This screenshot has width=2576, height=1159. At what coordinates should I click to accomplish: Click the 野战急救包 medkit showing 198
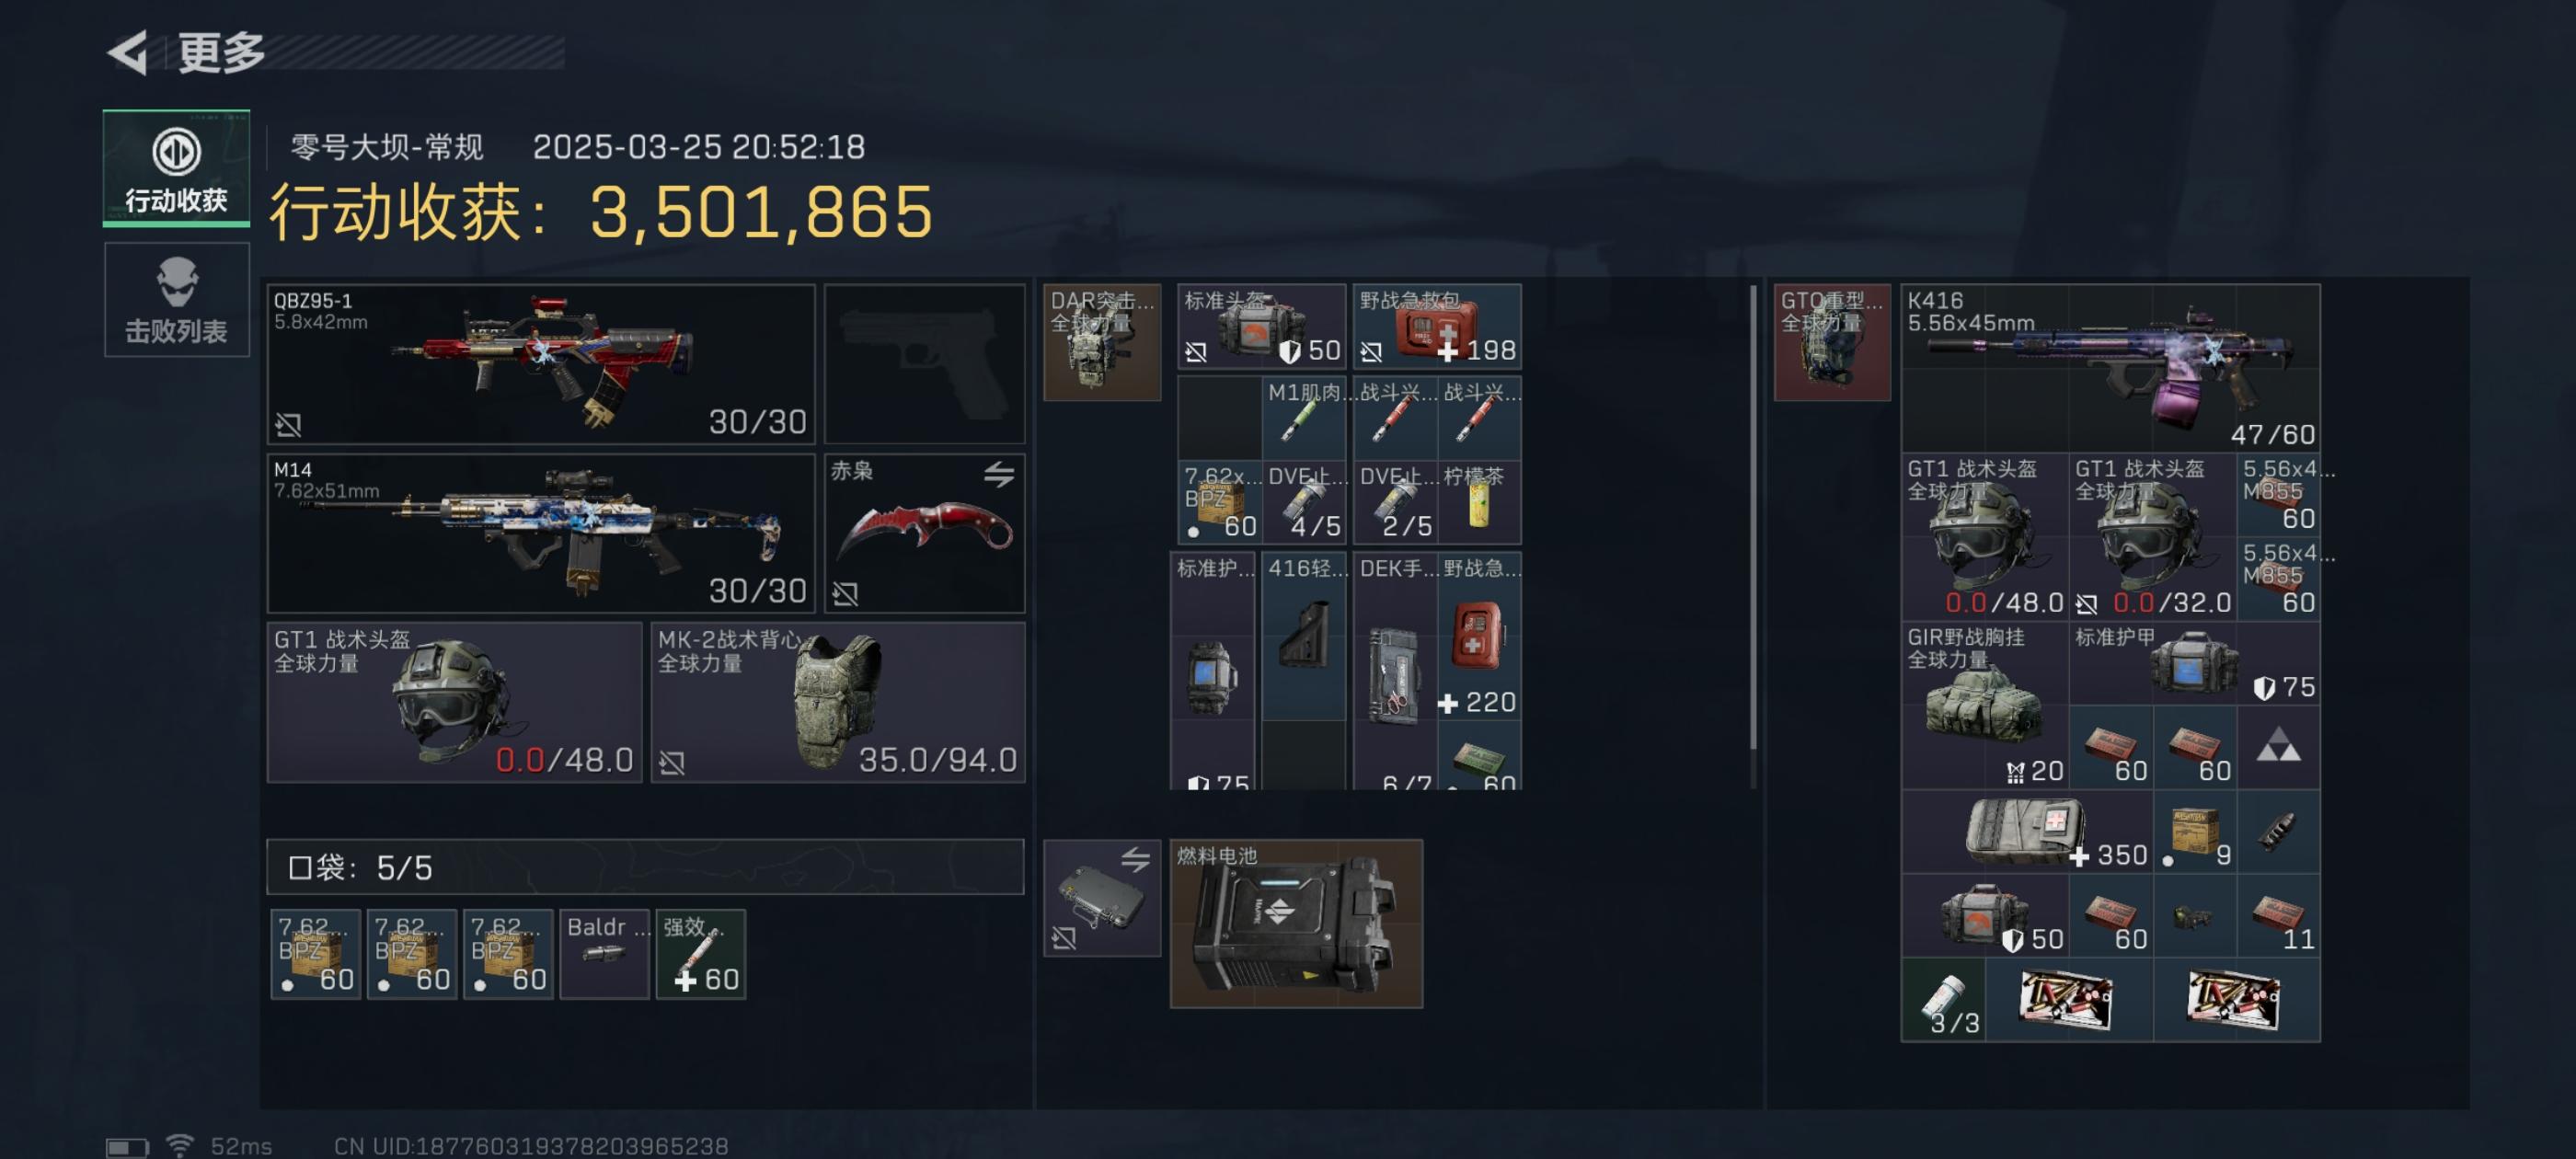tap(1438, 326)
